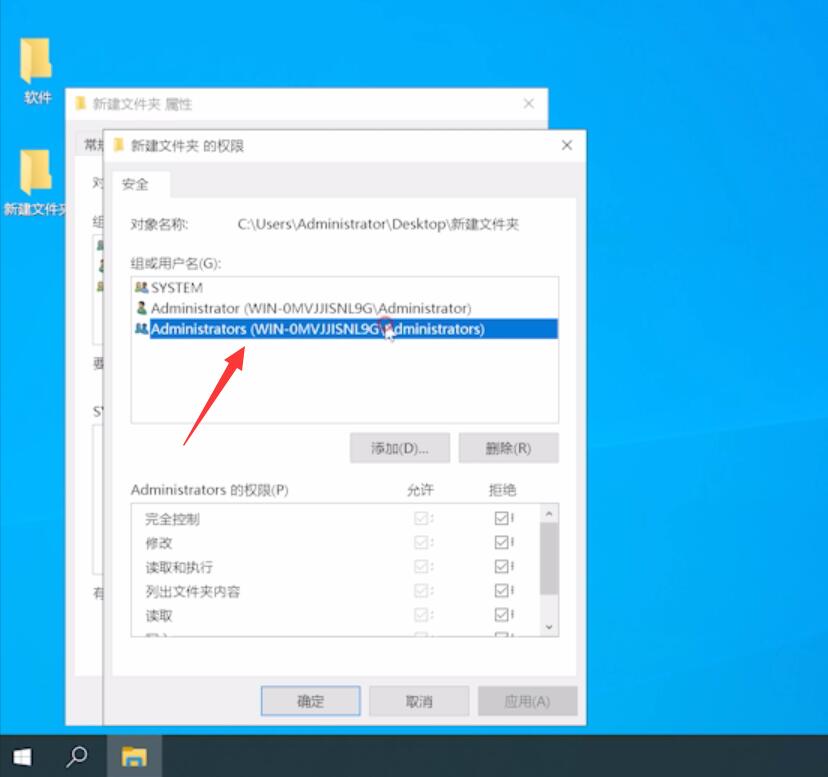The height and width of the screenshot is (777, 828).
Task: Click folder icon in 新建文件夹 属性 title bar
Action: click(81, 103)
